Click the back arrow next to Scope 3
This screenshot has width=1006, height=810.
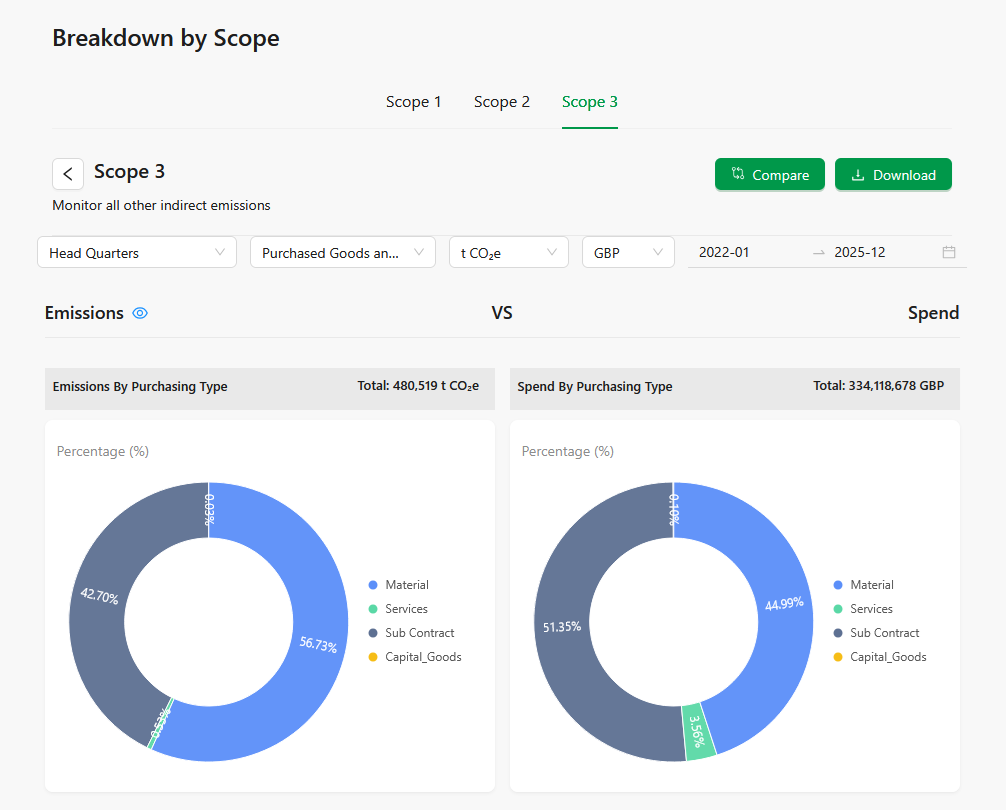(68, 174)
